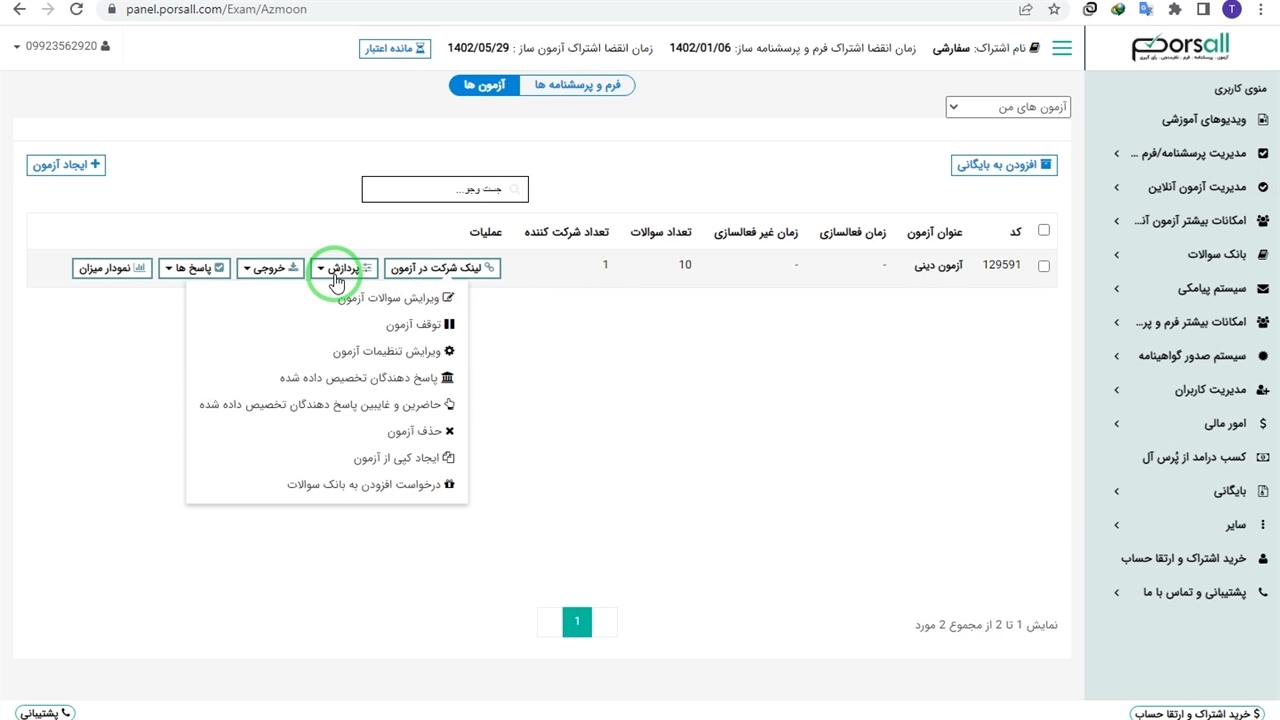
Task: Click the hamburger menu icon in header
Action: point(1062,48)
